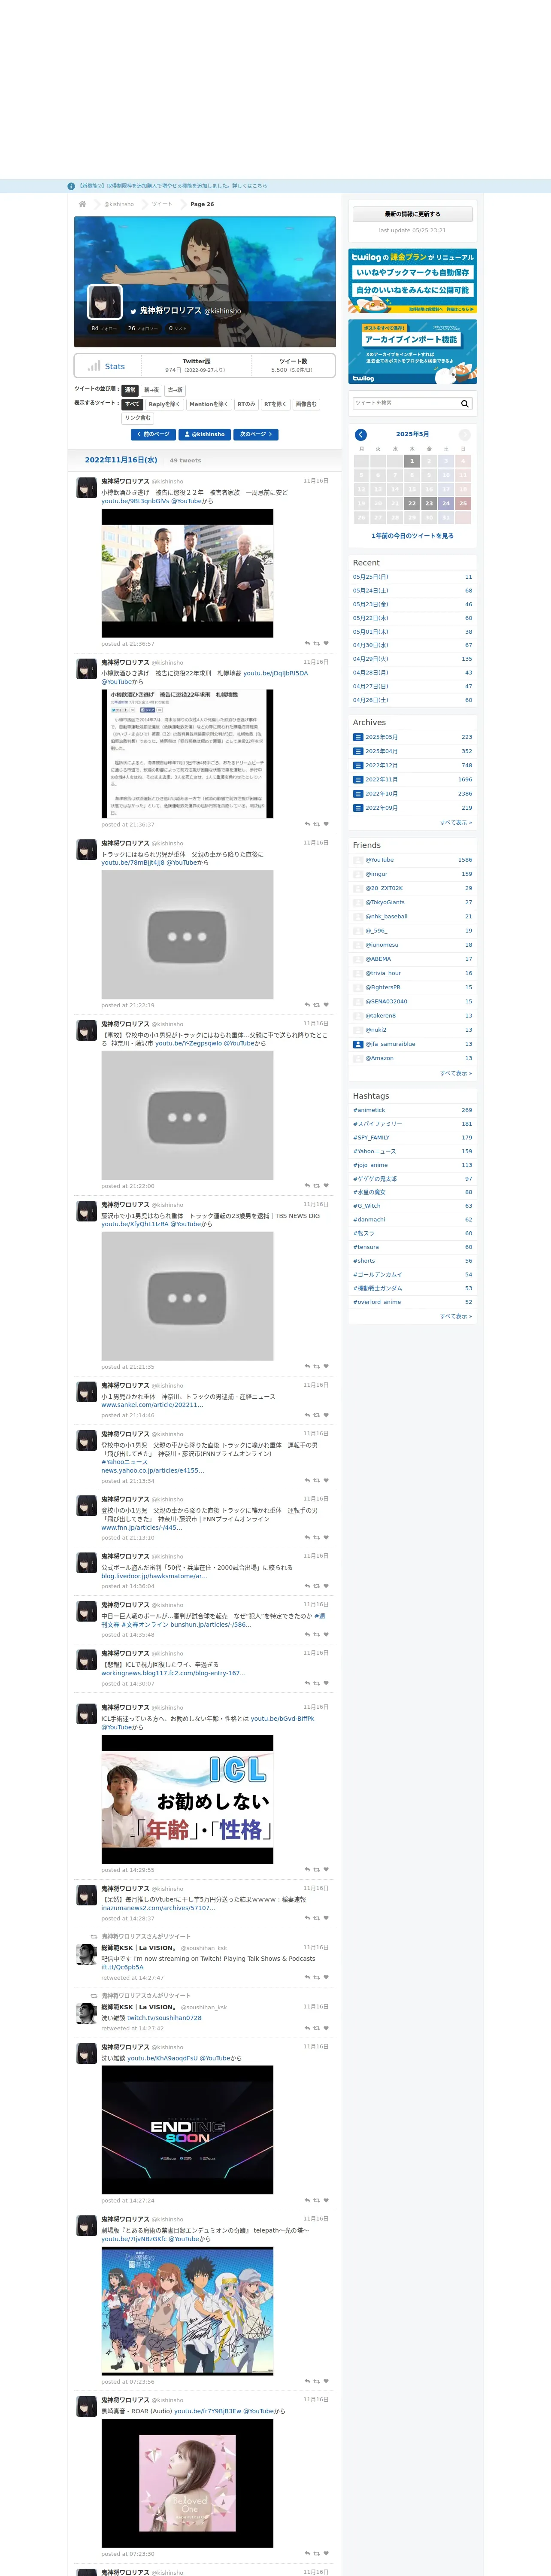The image size is (551, 2576).
Task: Open the ツイート breadcrumb item
Action: 162,204
